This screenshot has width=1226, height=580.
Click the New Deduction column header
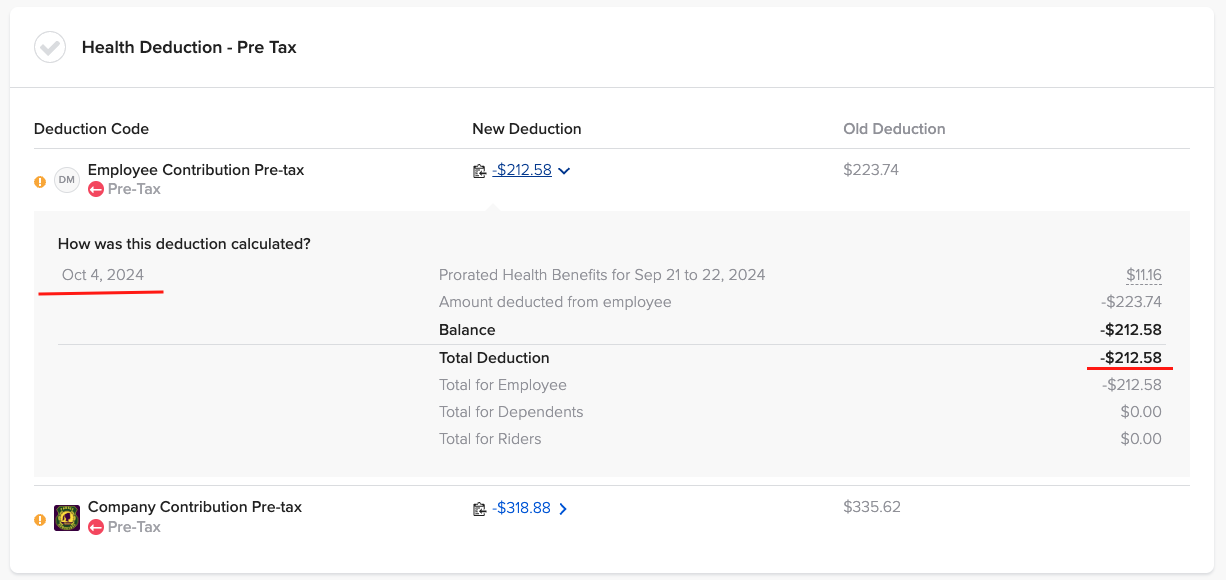(x=527, y=129)
